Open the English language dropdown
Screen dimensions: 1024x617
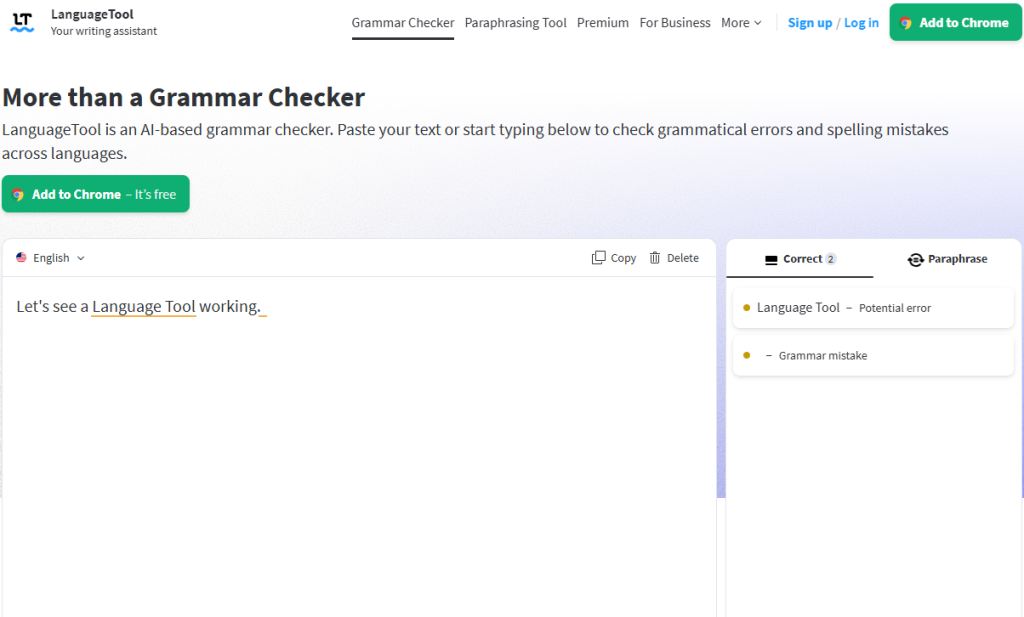(50, 258)
